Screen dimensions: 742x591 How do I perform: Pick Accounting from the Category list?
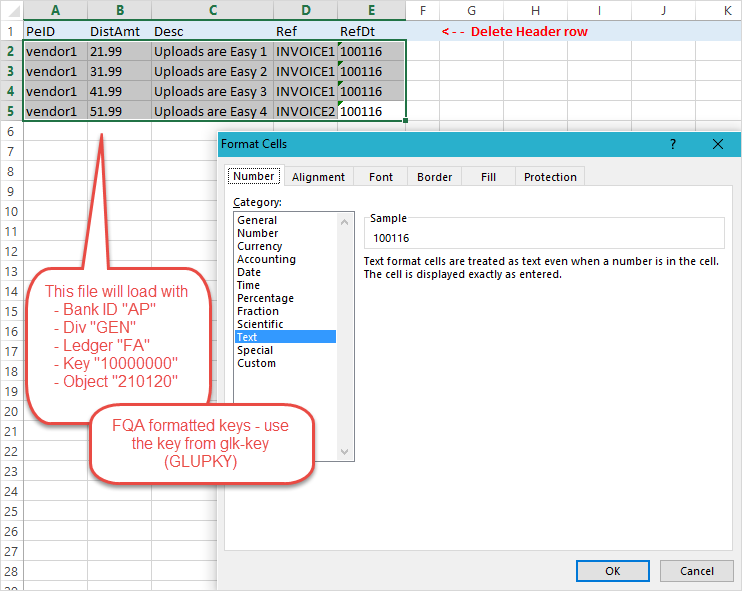tap(266, 259)
